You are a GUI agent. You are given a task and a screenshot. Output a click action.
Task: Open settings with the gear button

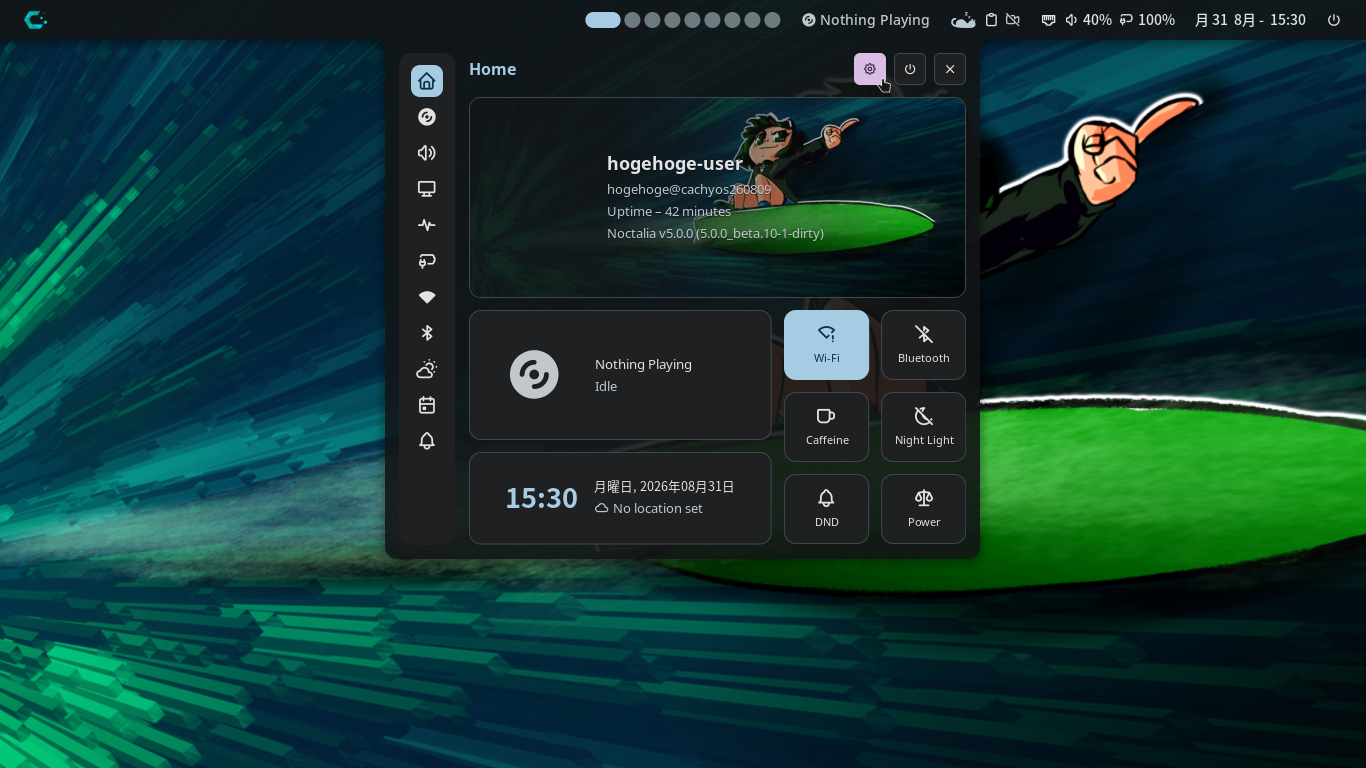tap(870, 69)
